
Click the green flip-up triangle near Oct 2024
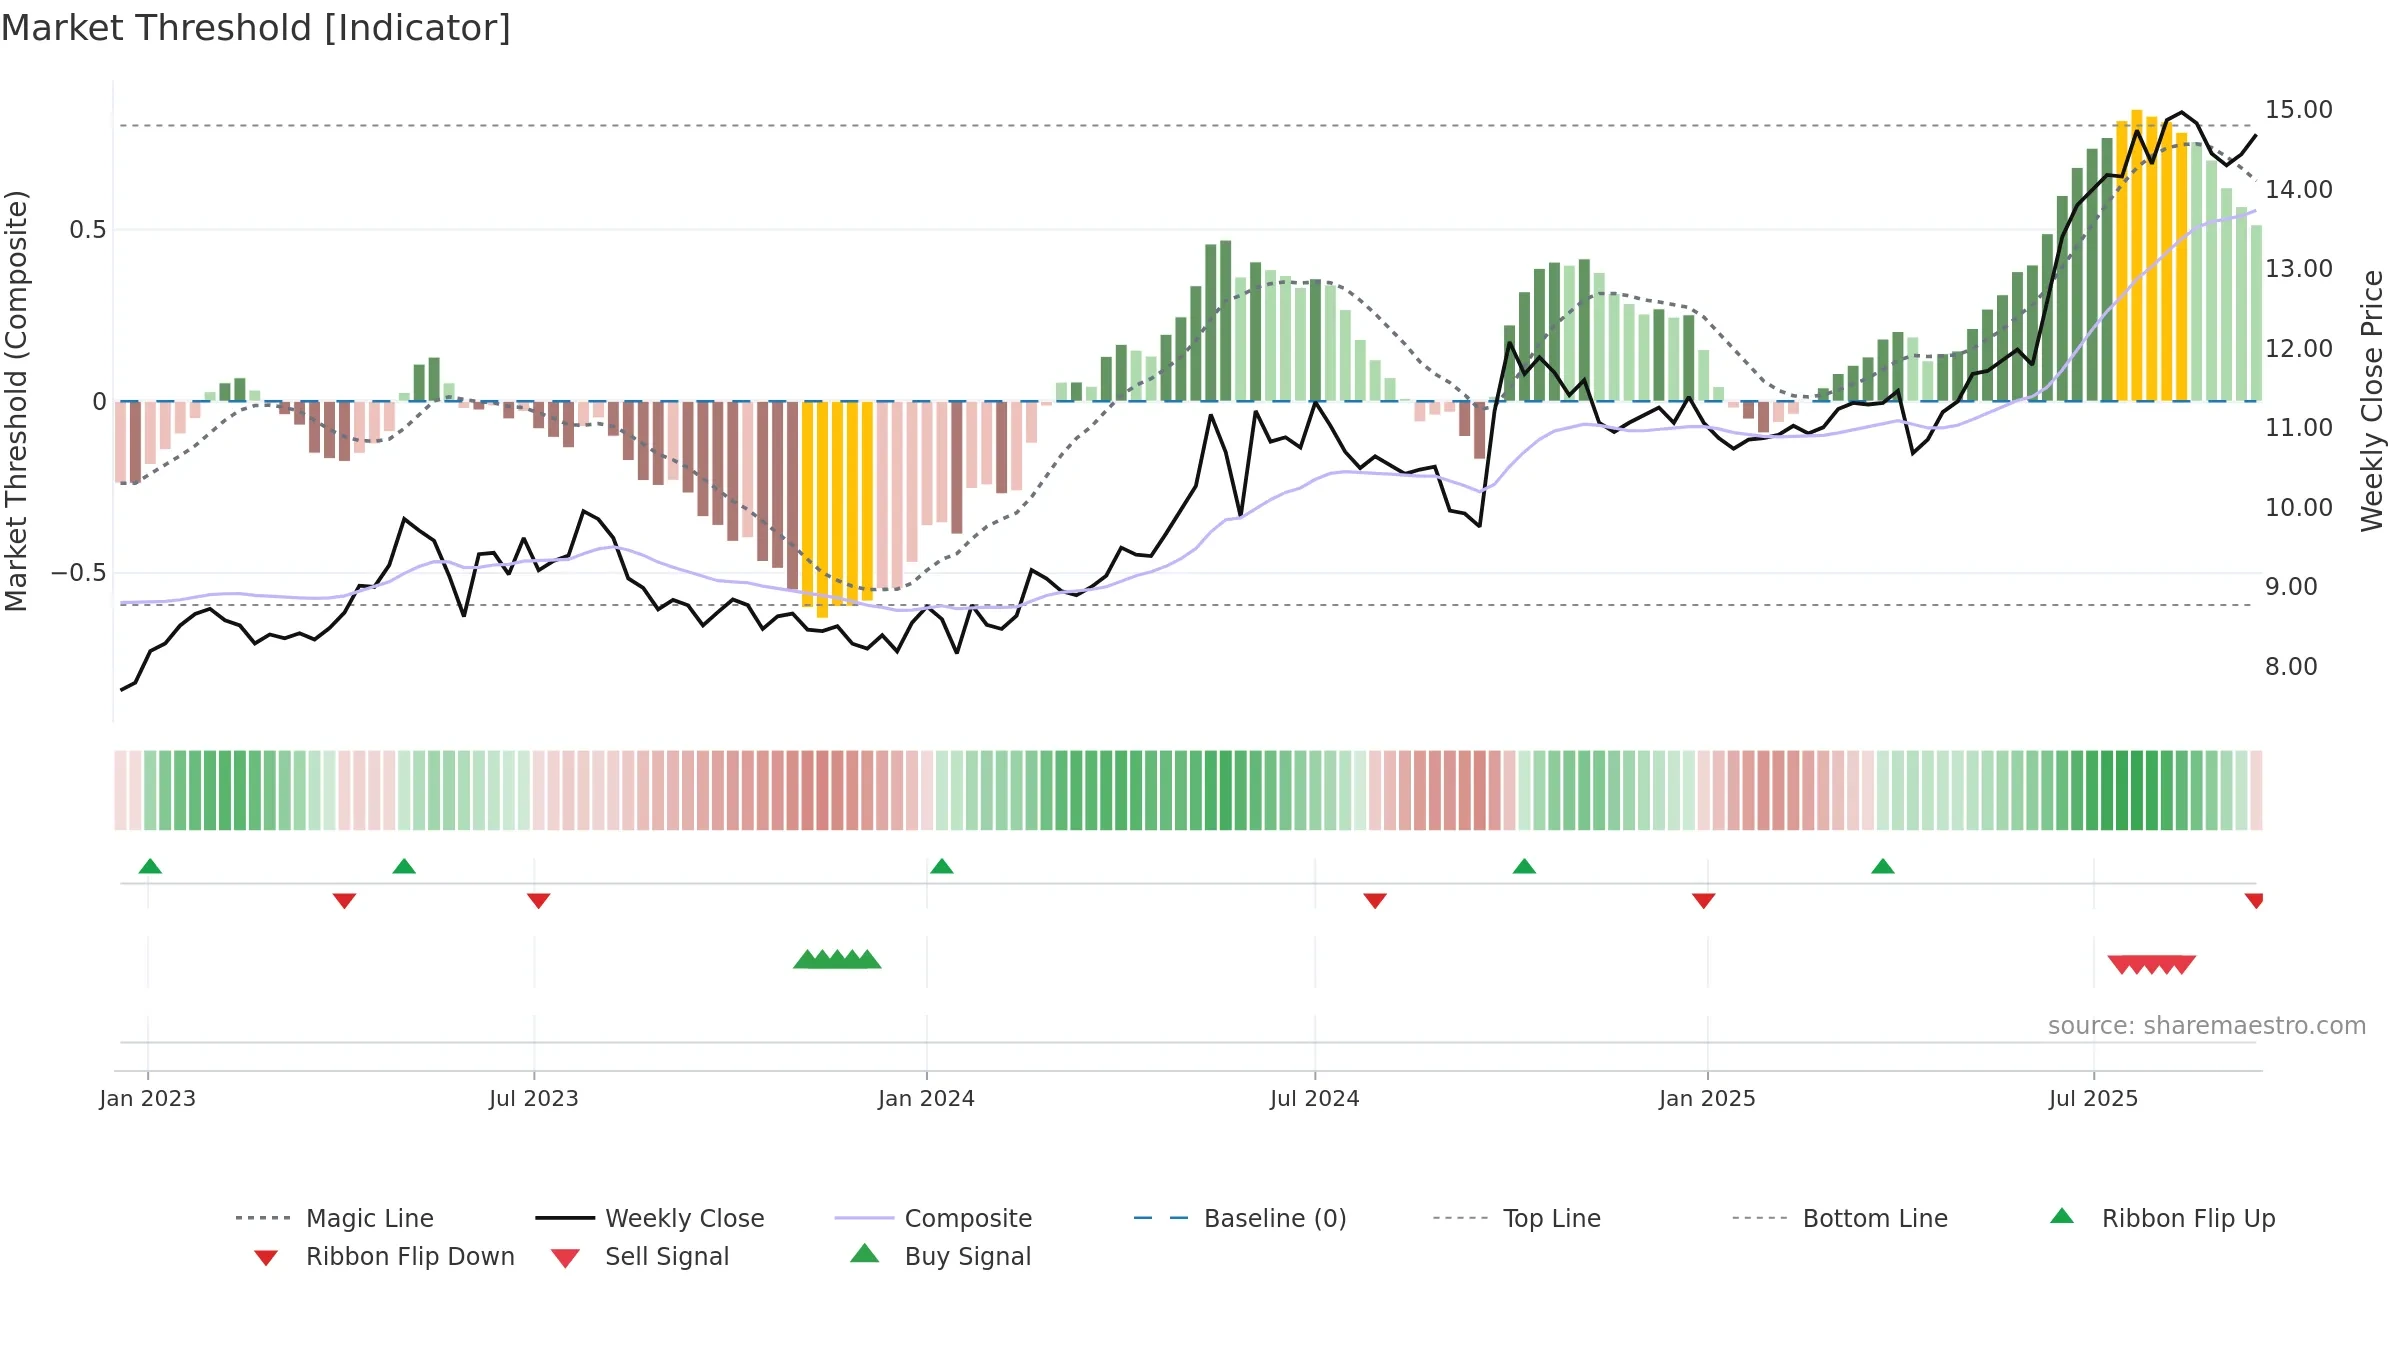1524,866
